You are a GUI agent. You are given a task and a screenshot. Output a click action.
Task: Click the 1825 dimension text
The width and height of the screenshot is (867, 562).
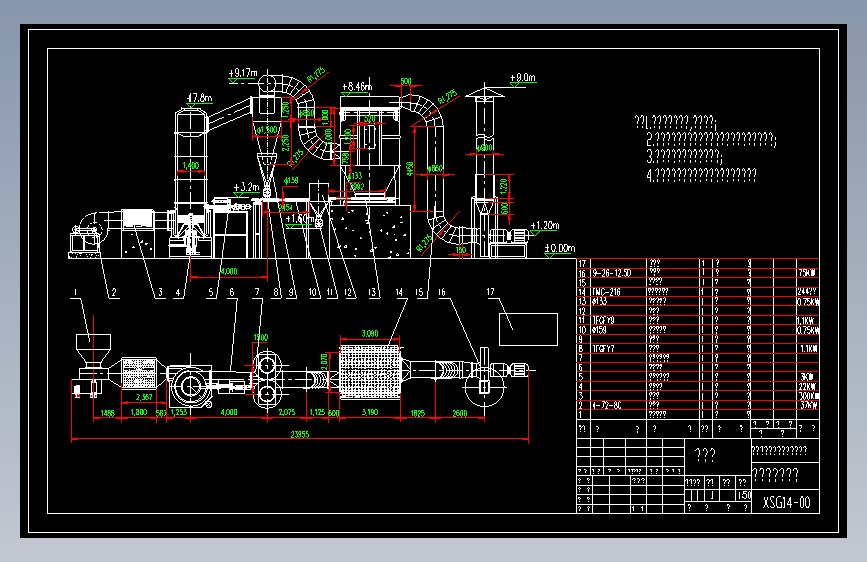click(417, 413)
